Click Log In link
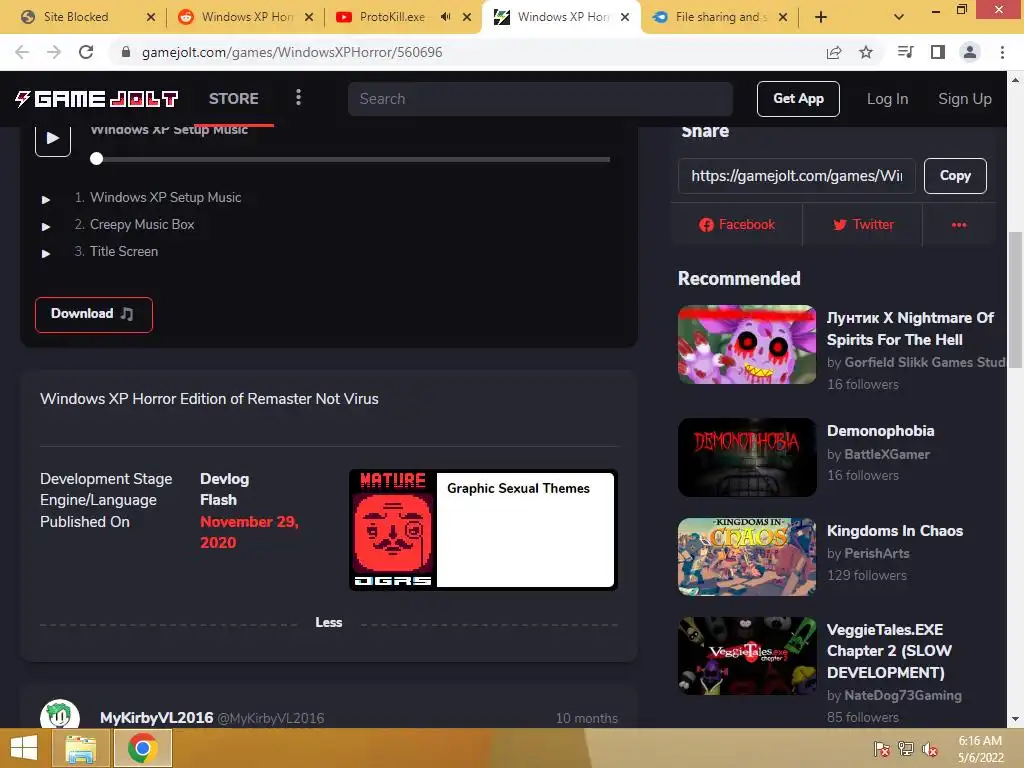 (888, 99)
